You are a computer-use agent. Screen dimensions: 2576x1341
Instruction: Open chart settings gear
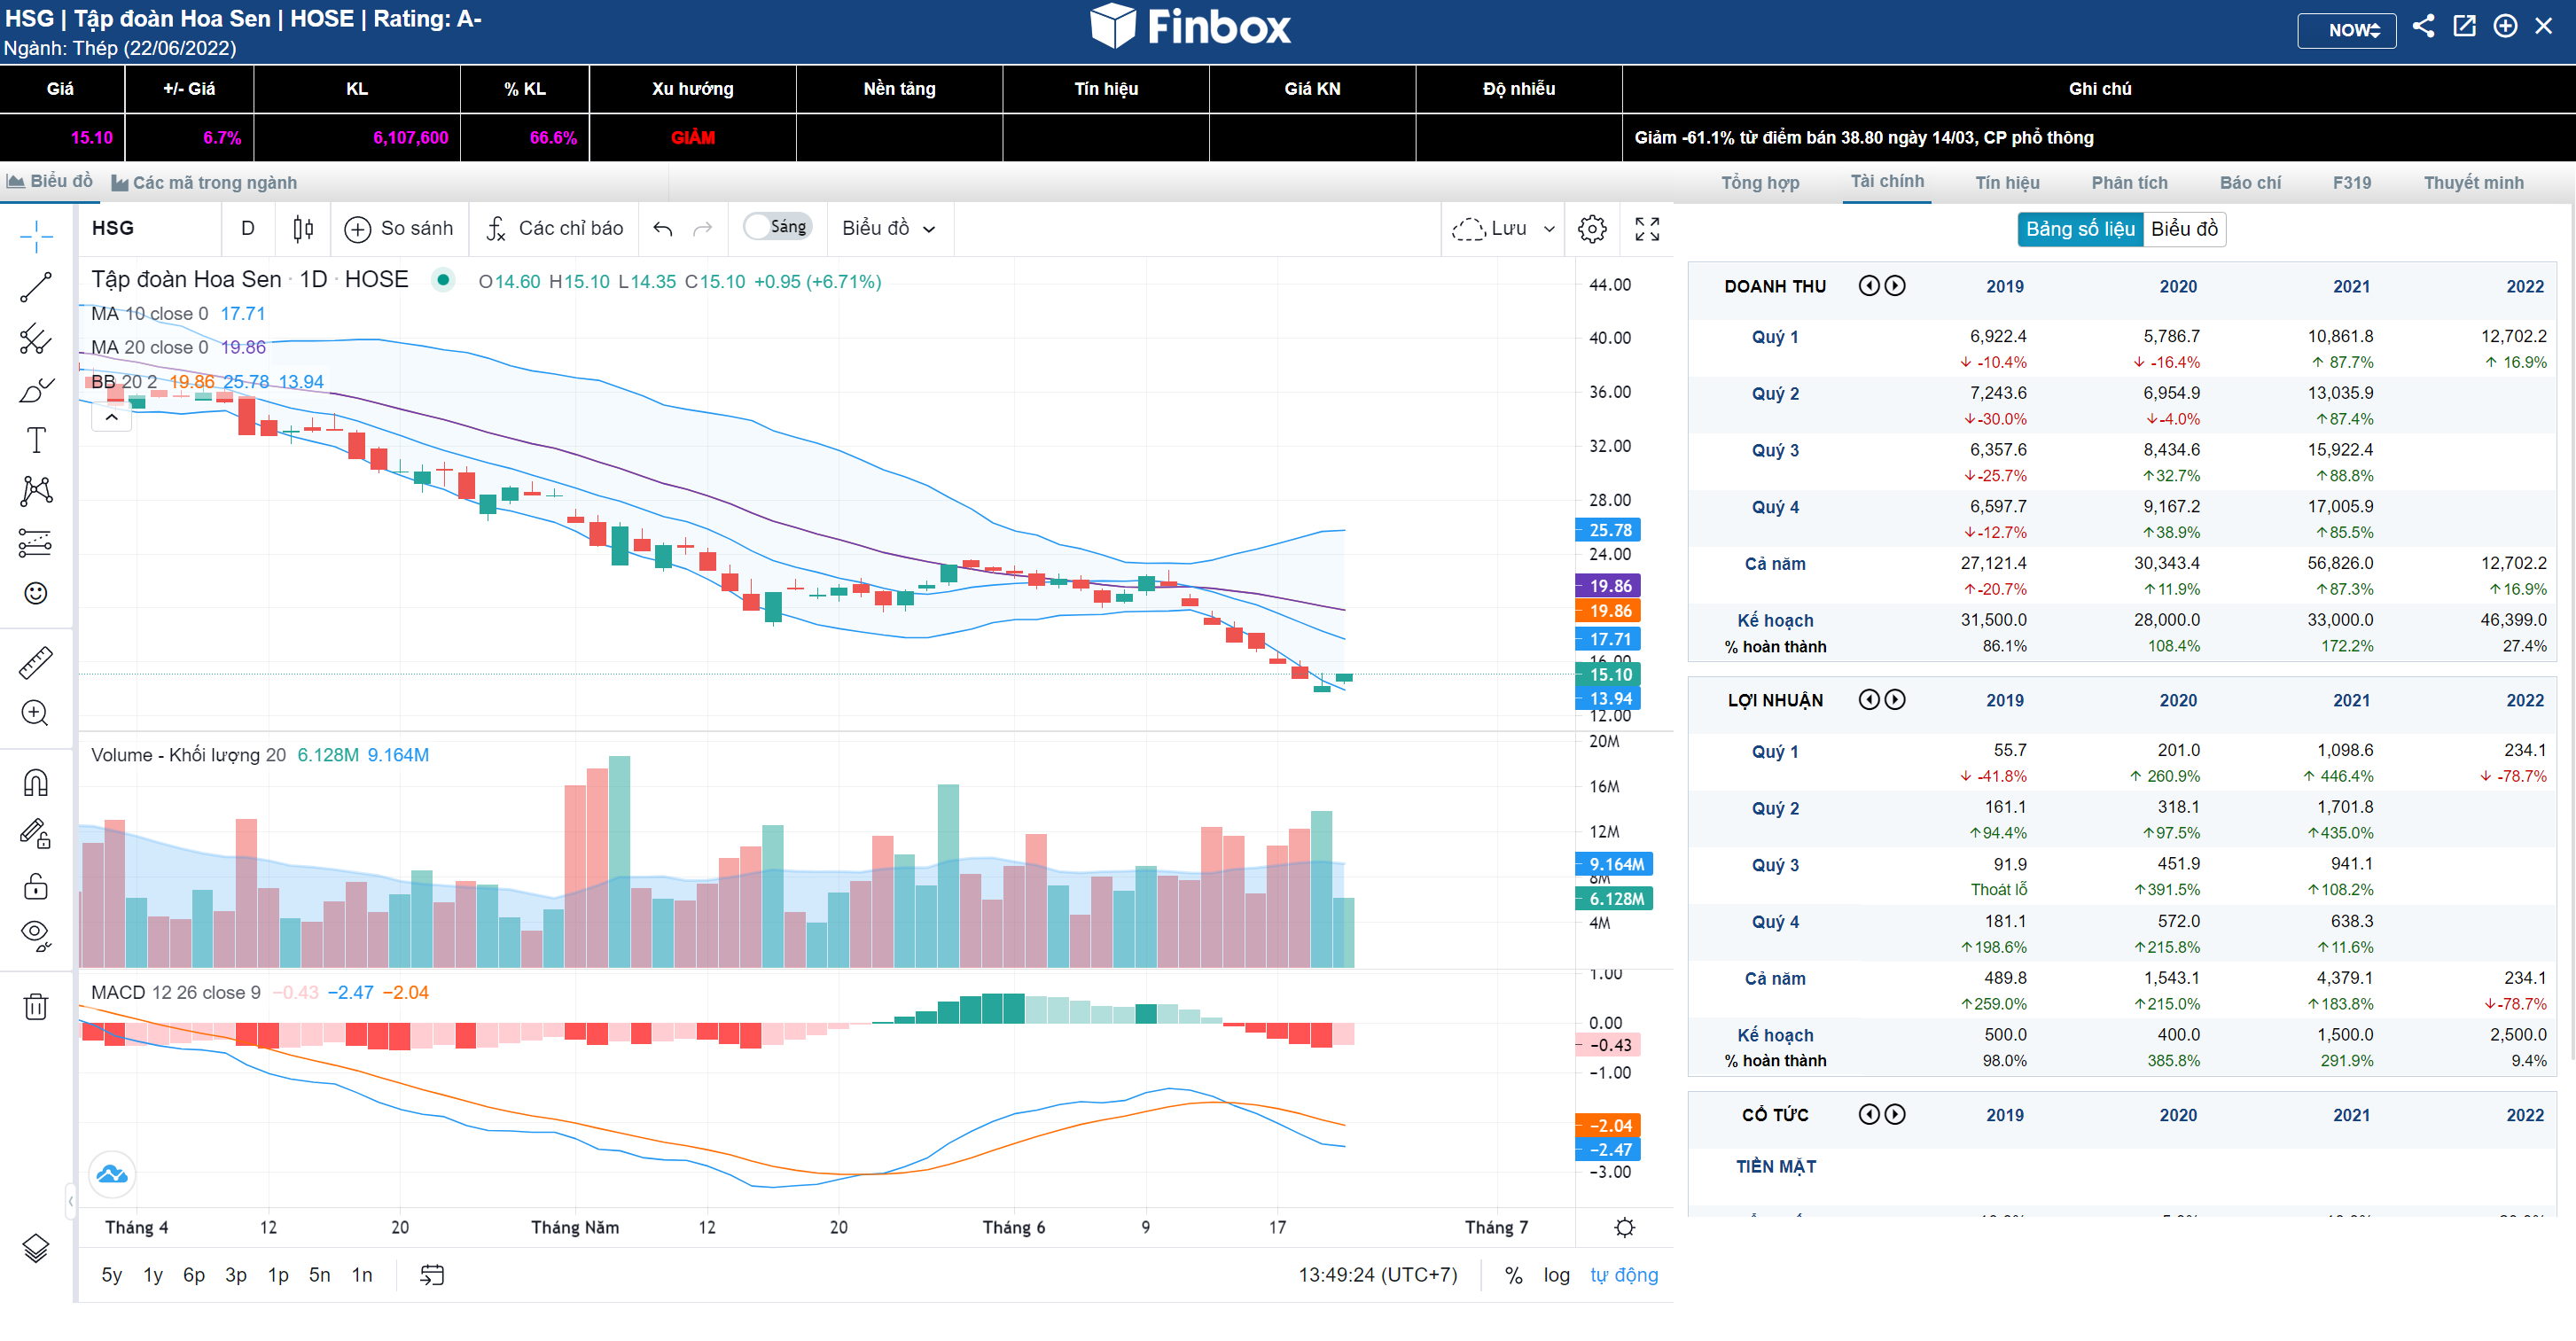[1591, 229]
